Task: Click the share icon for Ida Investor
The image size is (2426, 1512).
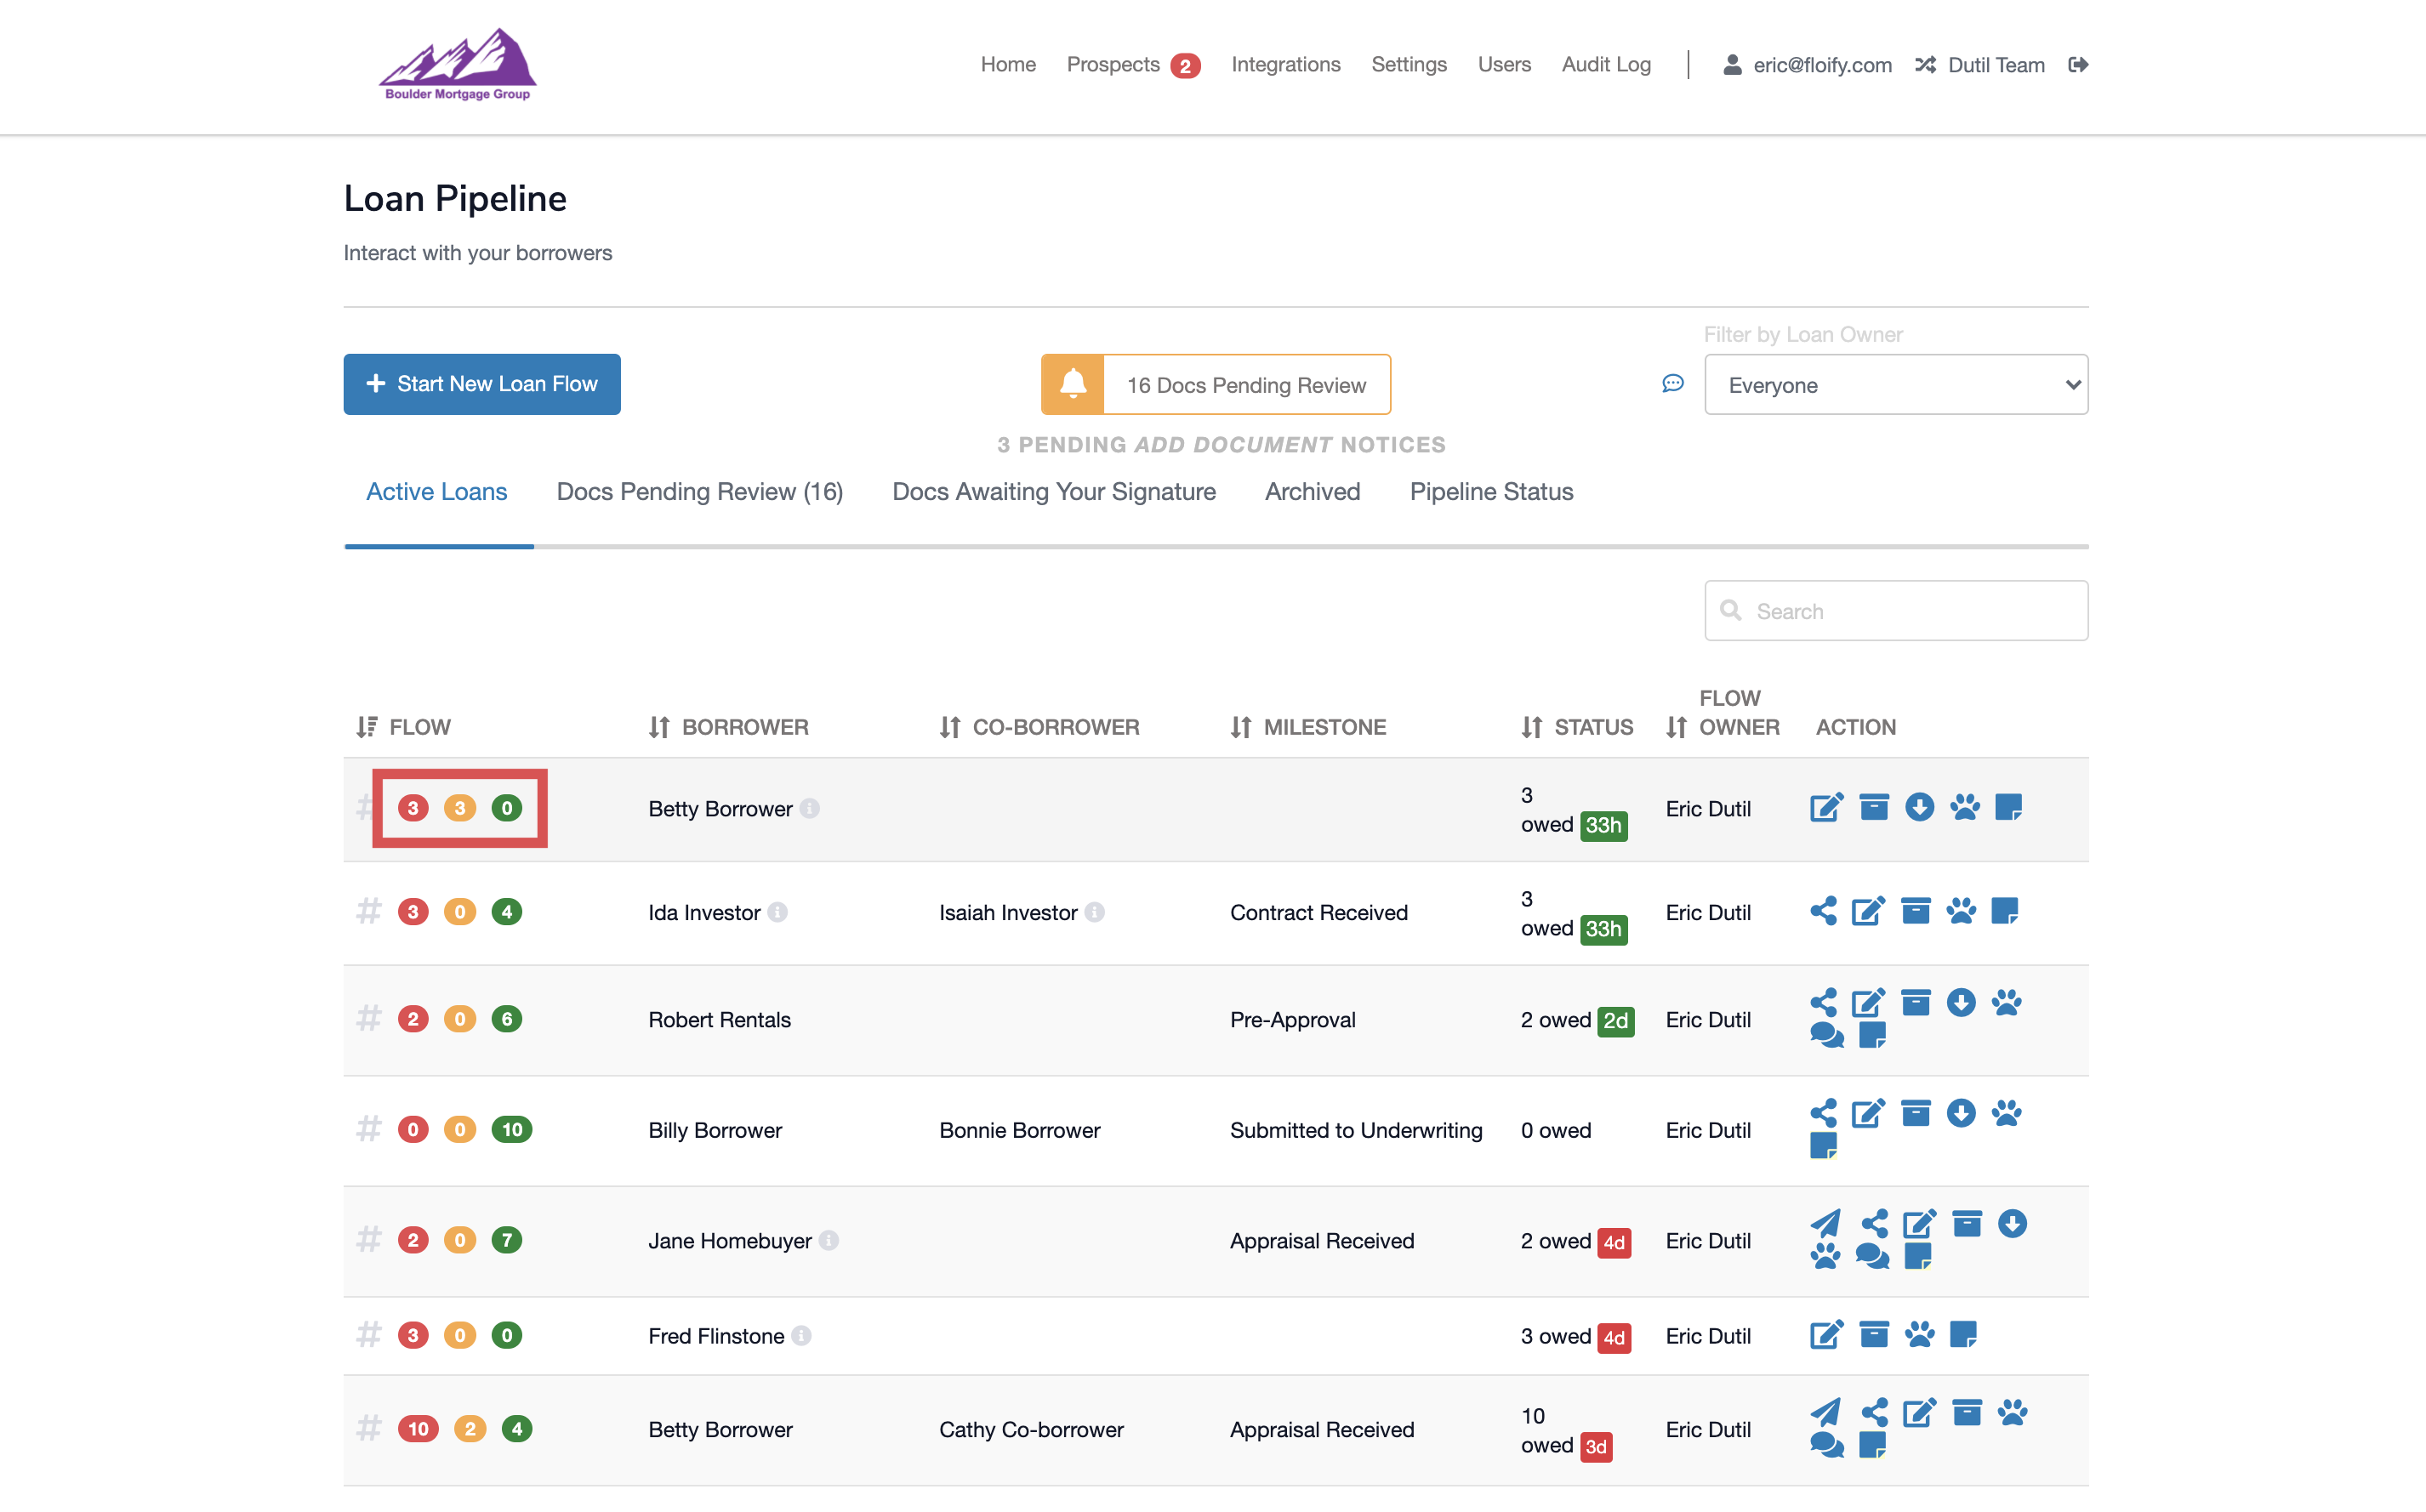Action: (1823, 911)
